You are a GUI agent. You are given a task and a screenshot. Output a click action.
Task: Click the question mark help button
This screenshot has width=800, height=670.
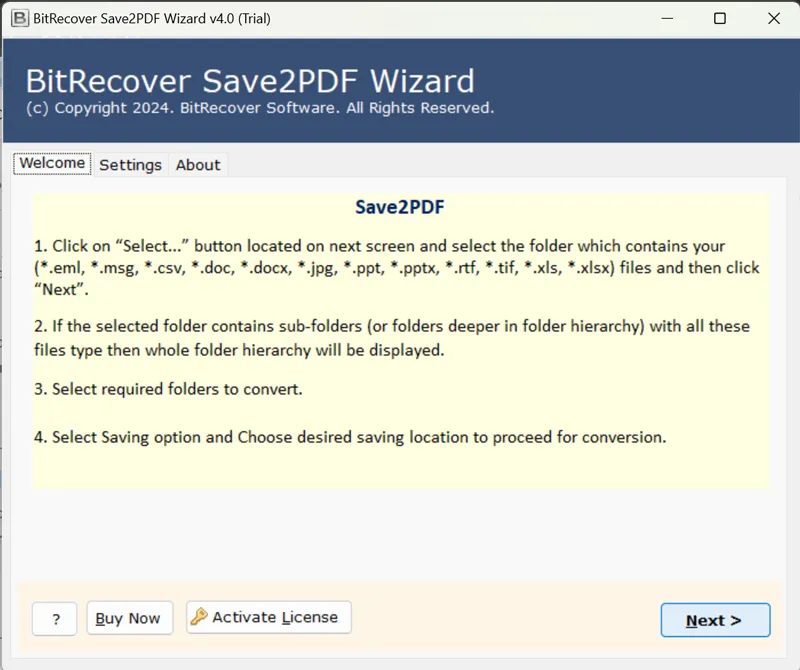click(x=55, y=618)
